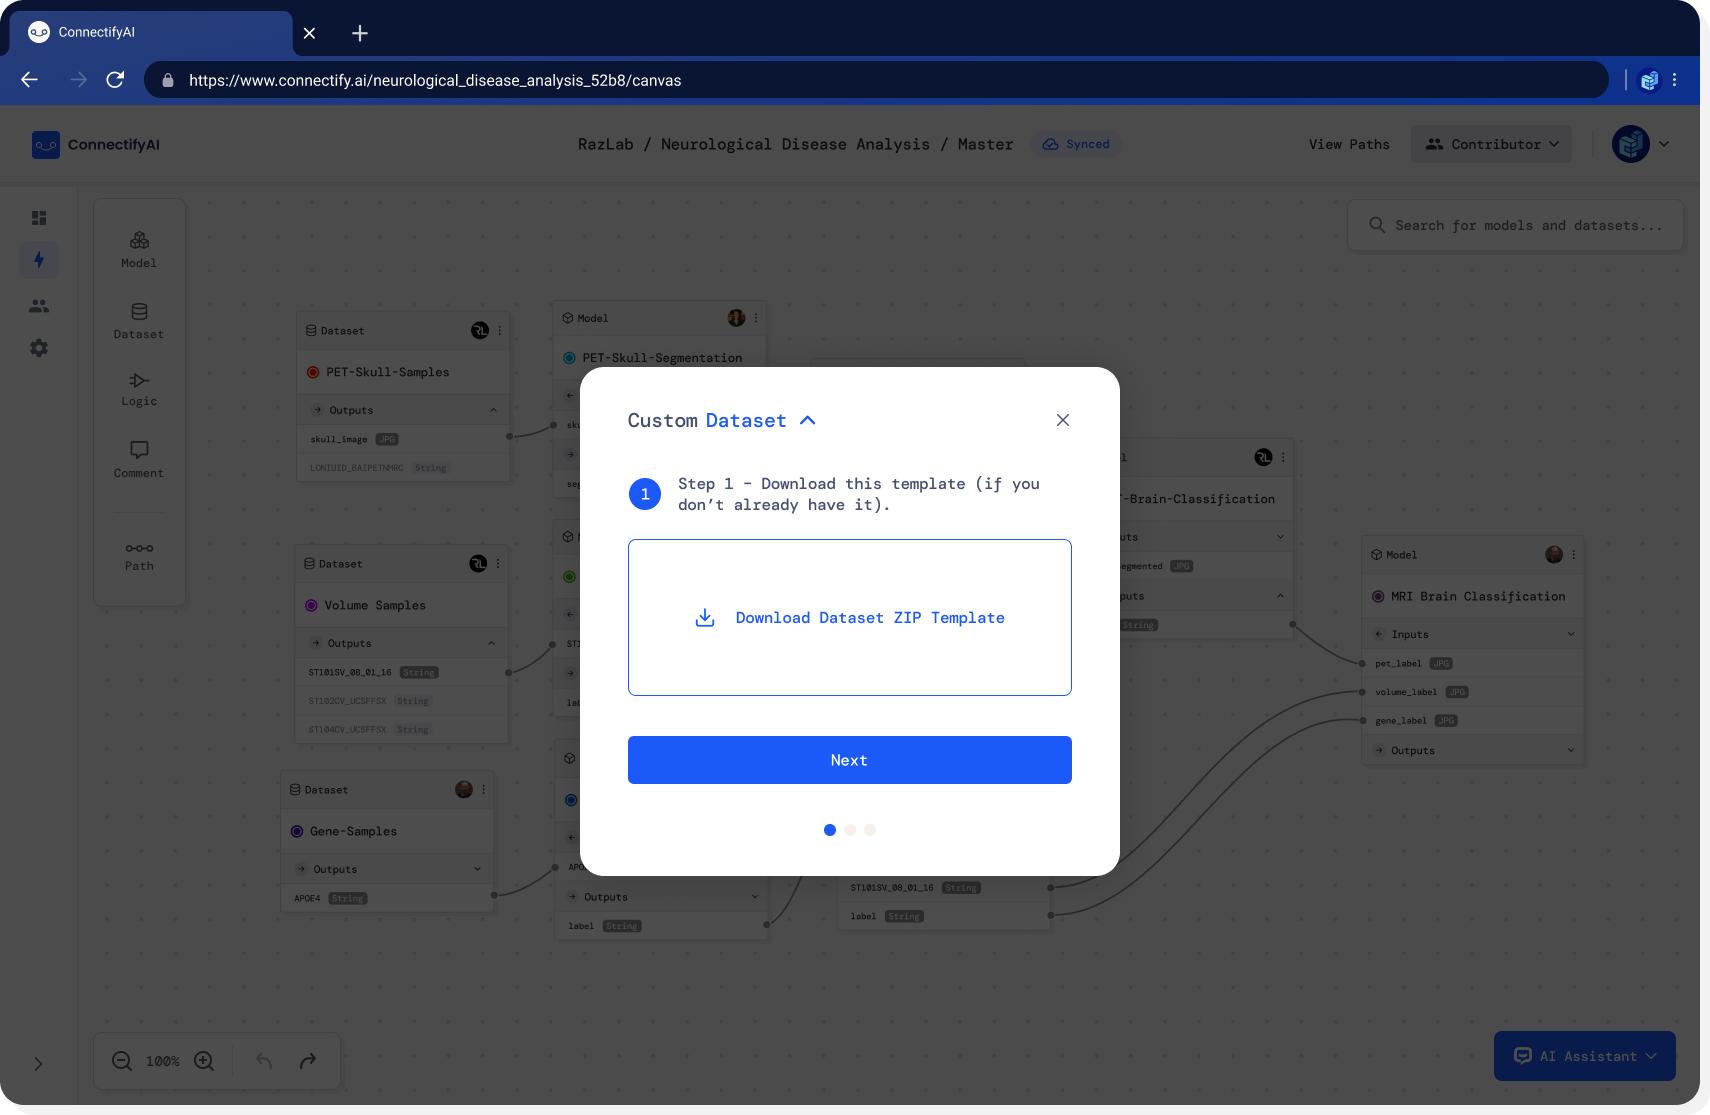Select the ST101SV_08_01_16 output in Volume Samples
The image size is (1710, 1115).
(402, 672)
